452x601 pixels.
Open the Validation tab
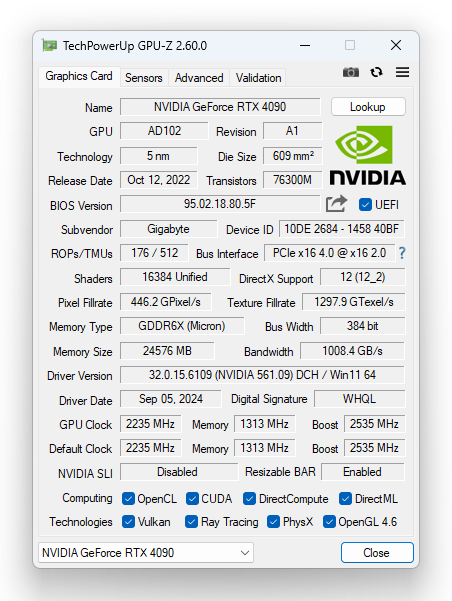(258, 78)
